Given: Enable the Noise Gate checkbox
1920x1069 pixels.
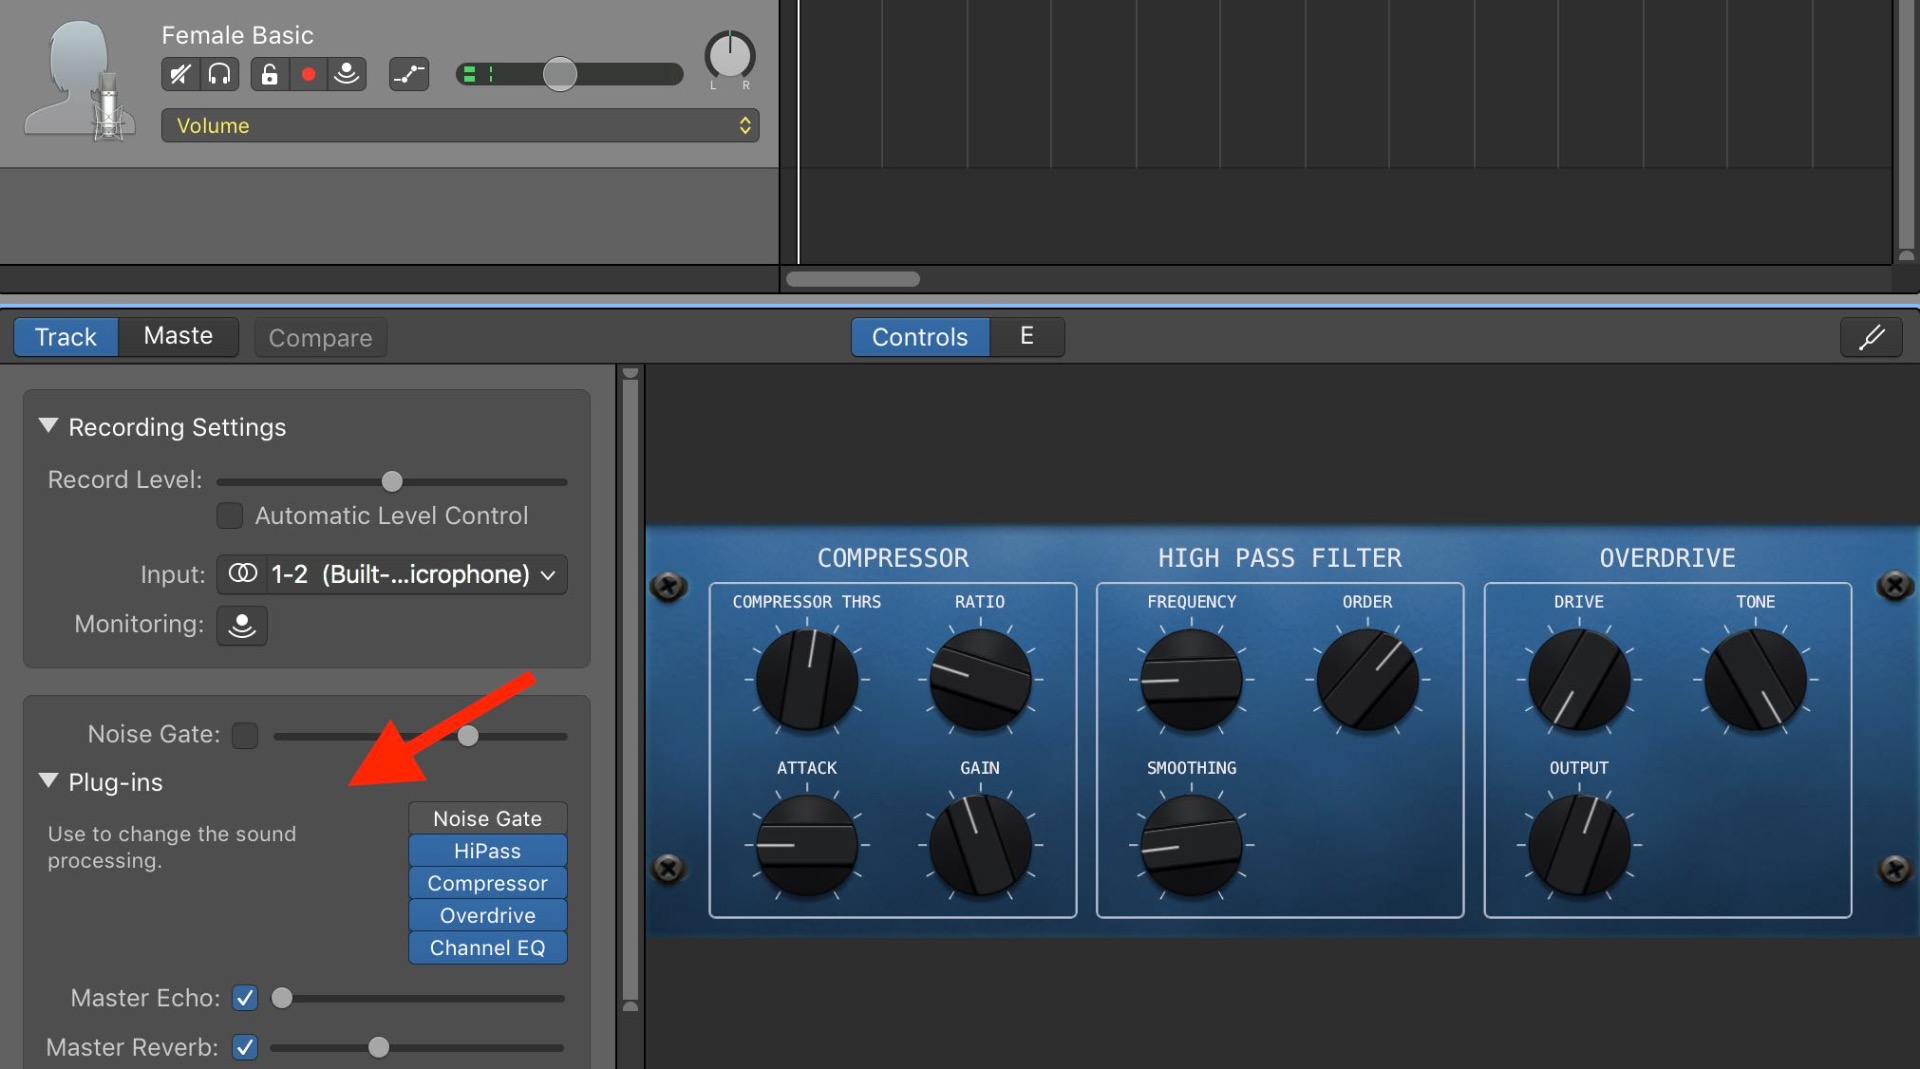Looking at the screenshot, I should pos(245,735).
